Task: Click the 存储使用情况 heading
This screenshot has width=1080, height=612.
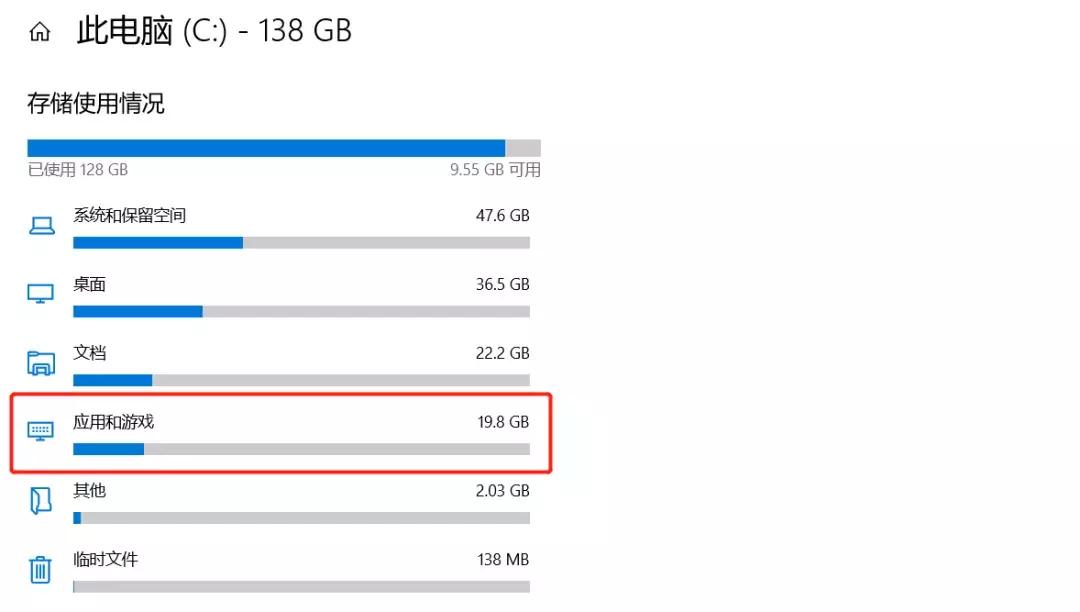Action: [x=96, y=103]
